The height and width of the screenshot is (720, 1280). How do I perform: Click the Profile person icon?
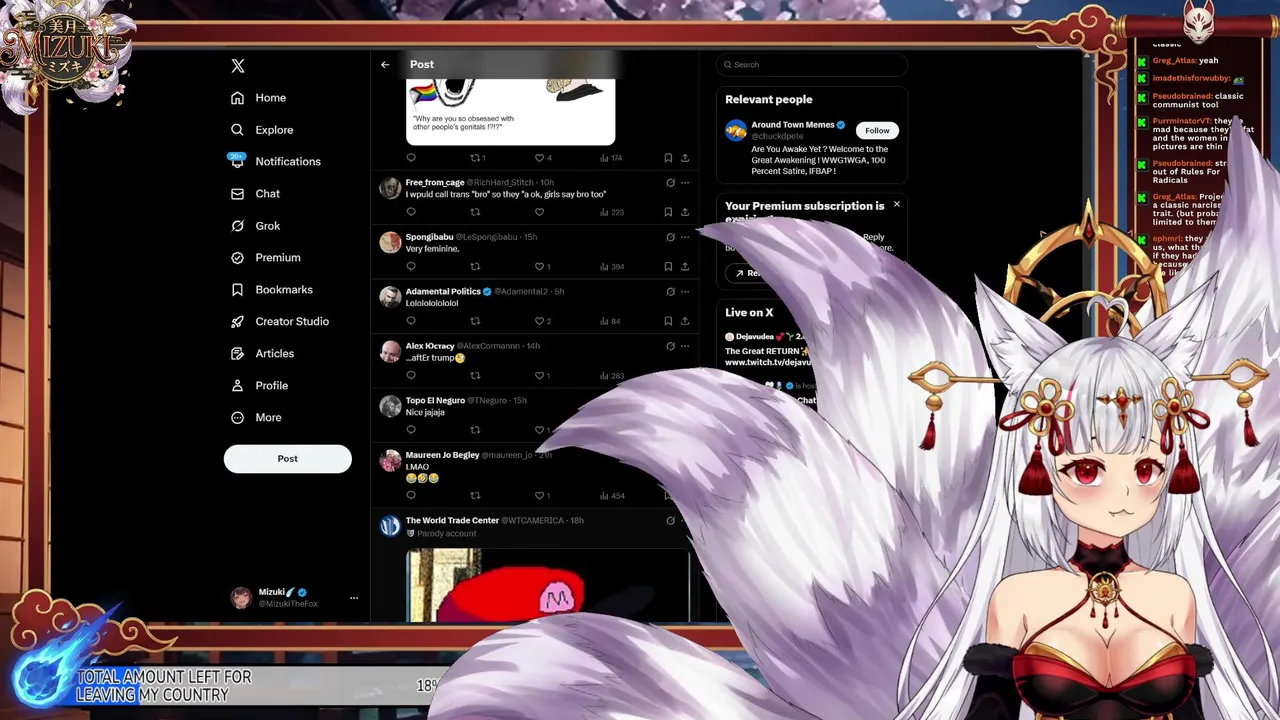(x=237, y=386)
